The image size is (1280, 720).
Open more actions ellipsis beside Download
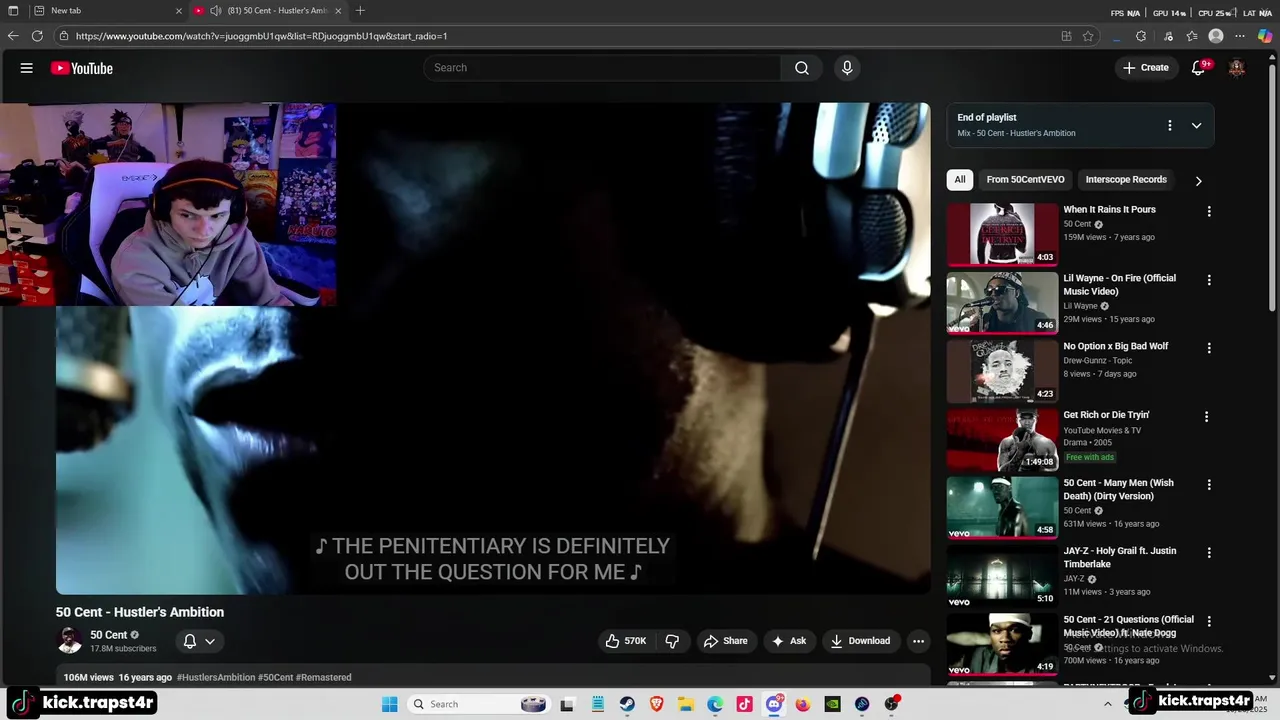click(x=918, y=641)
